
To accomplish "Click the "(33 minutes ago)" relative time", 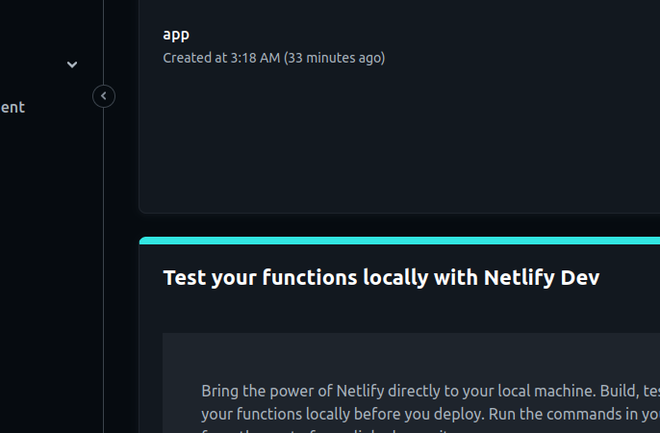I will (x=335, y=58).
